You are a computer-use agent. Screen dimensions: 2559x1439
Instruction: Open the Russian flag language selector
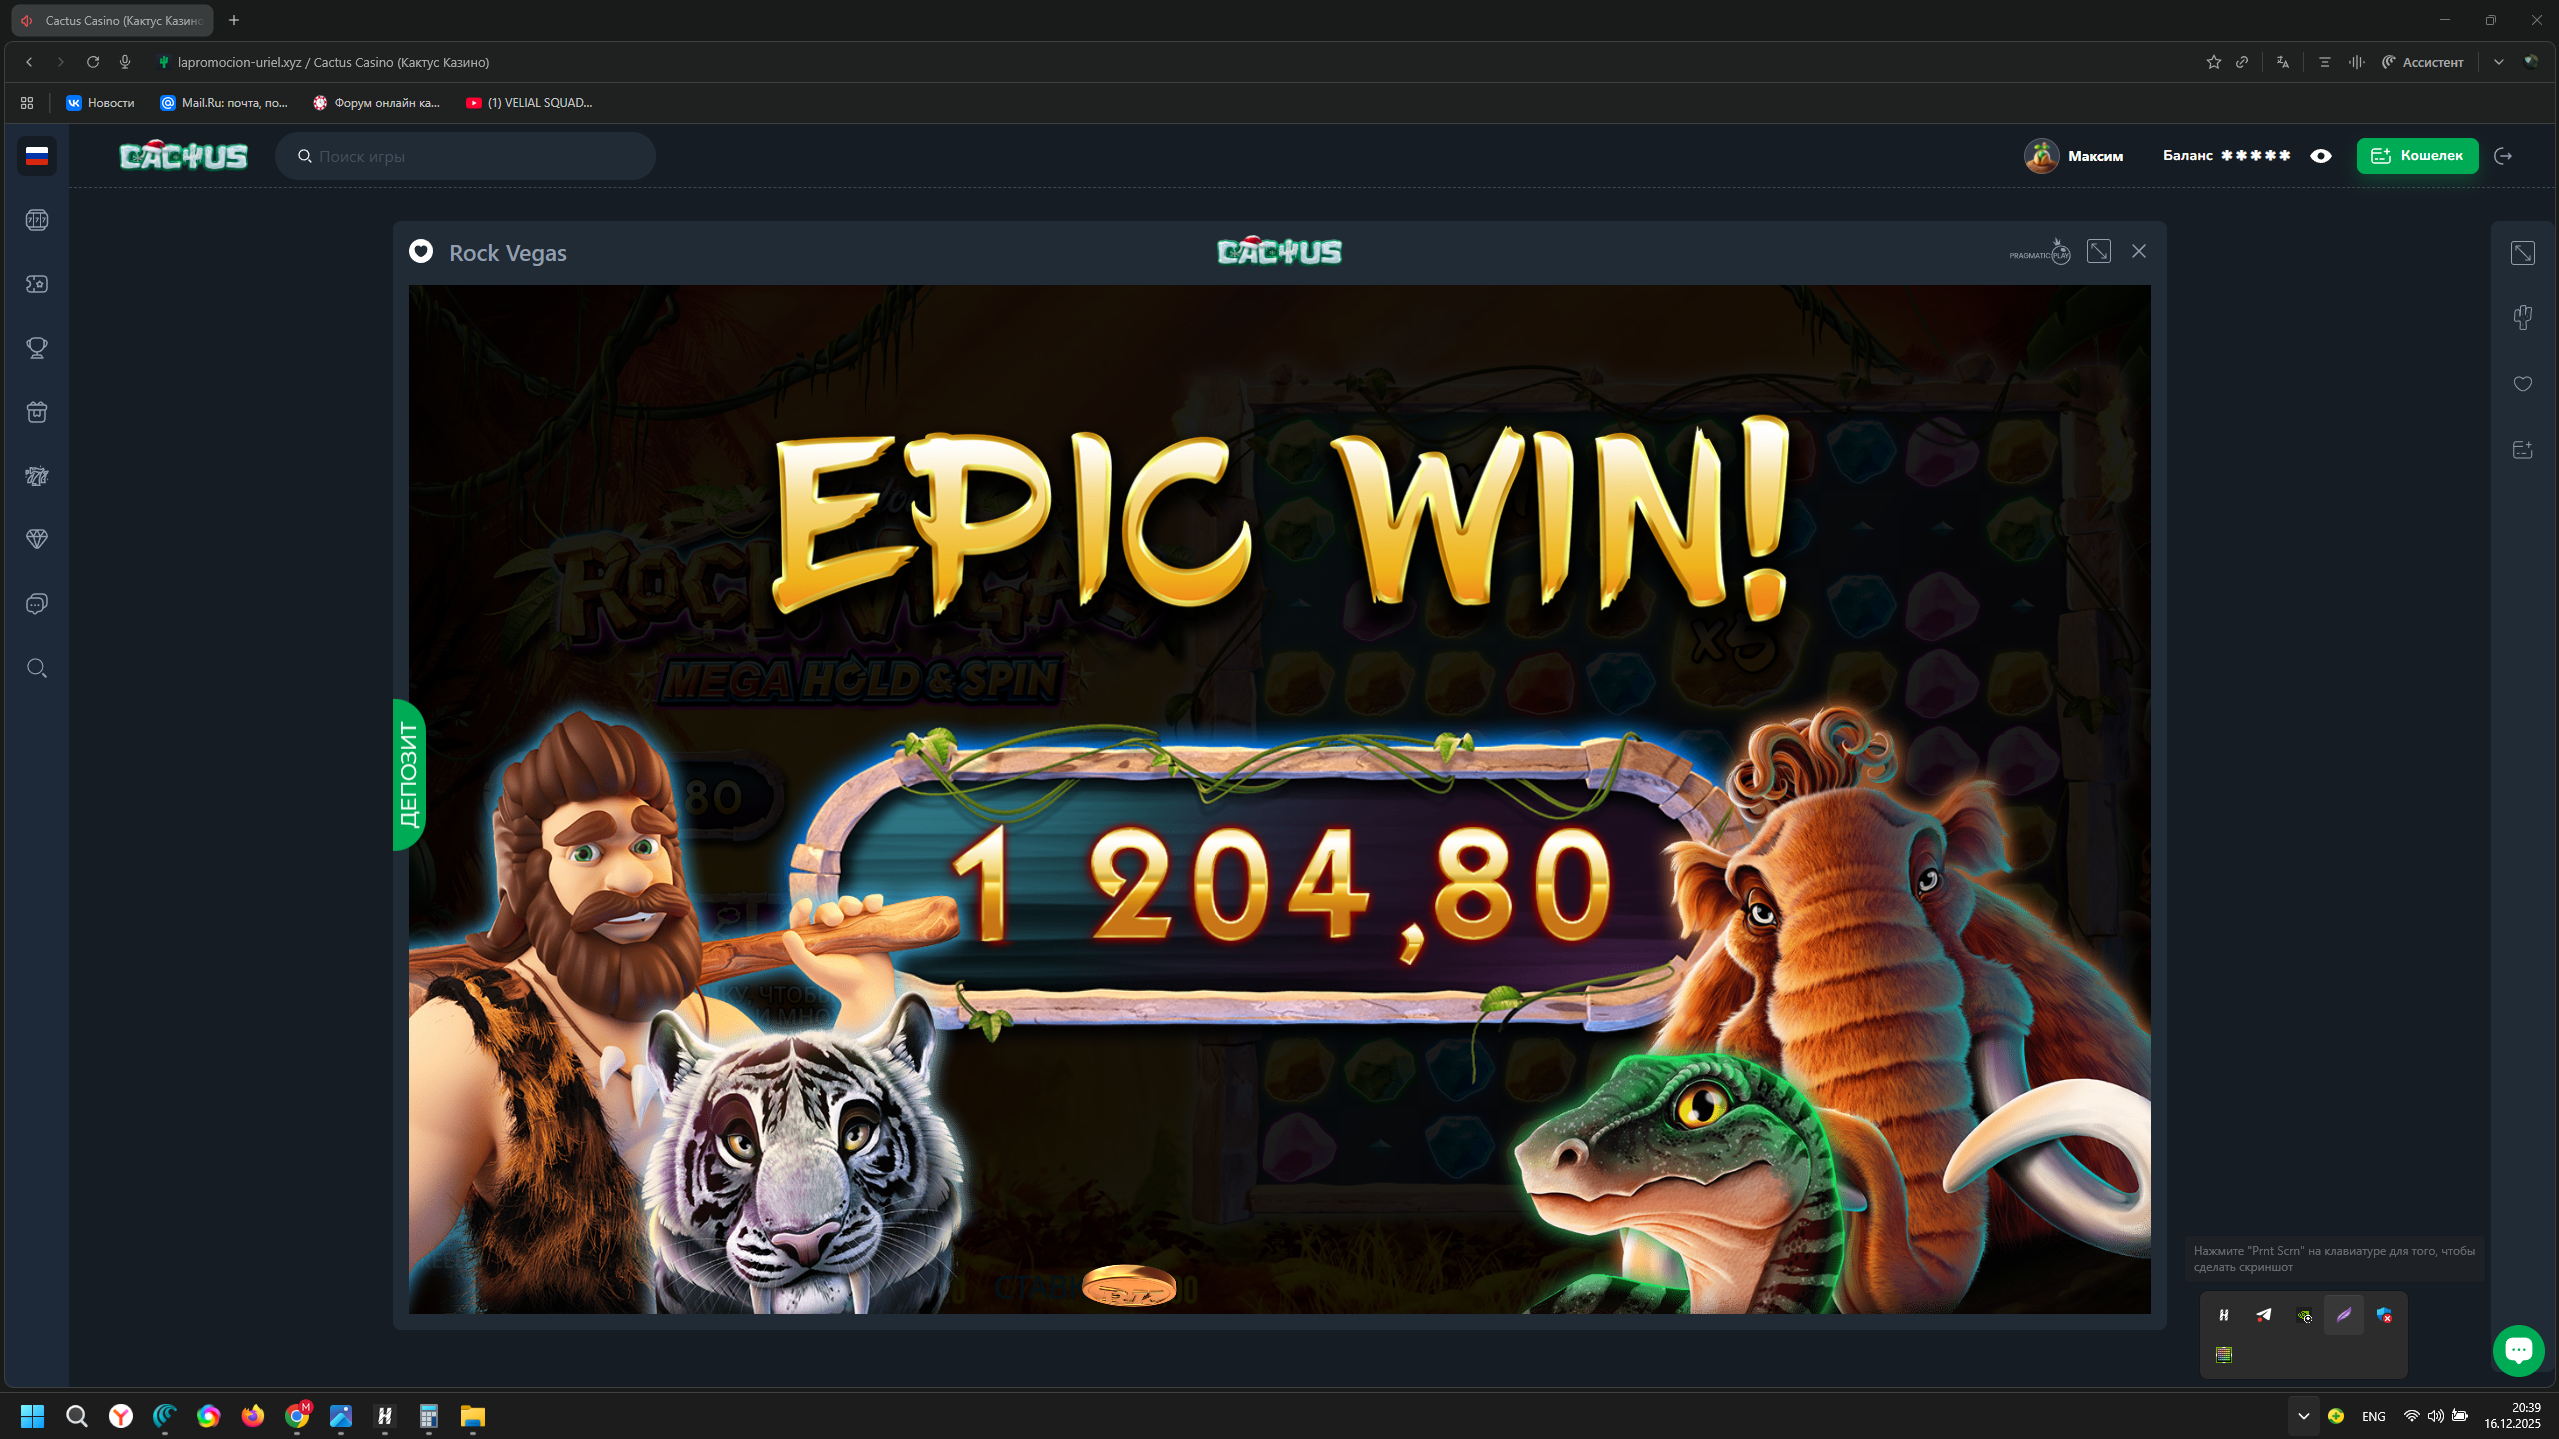(x=37, y=156)
